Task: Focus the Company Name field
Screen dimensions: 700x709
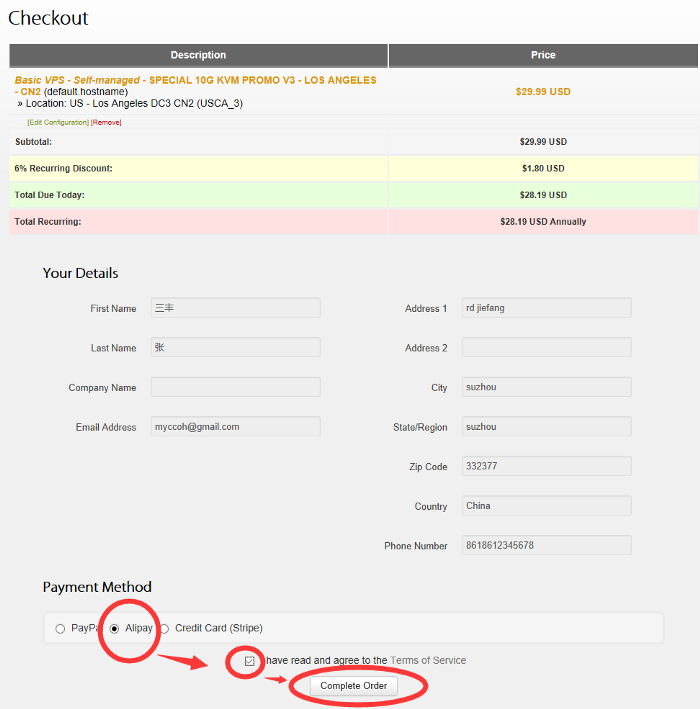Action: point(235,387)
